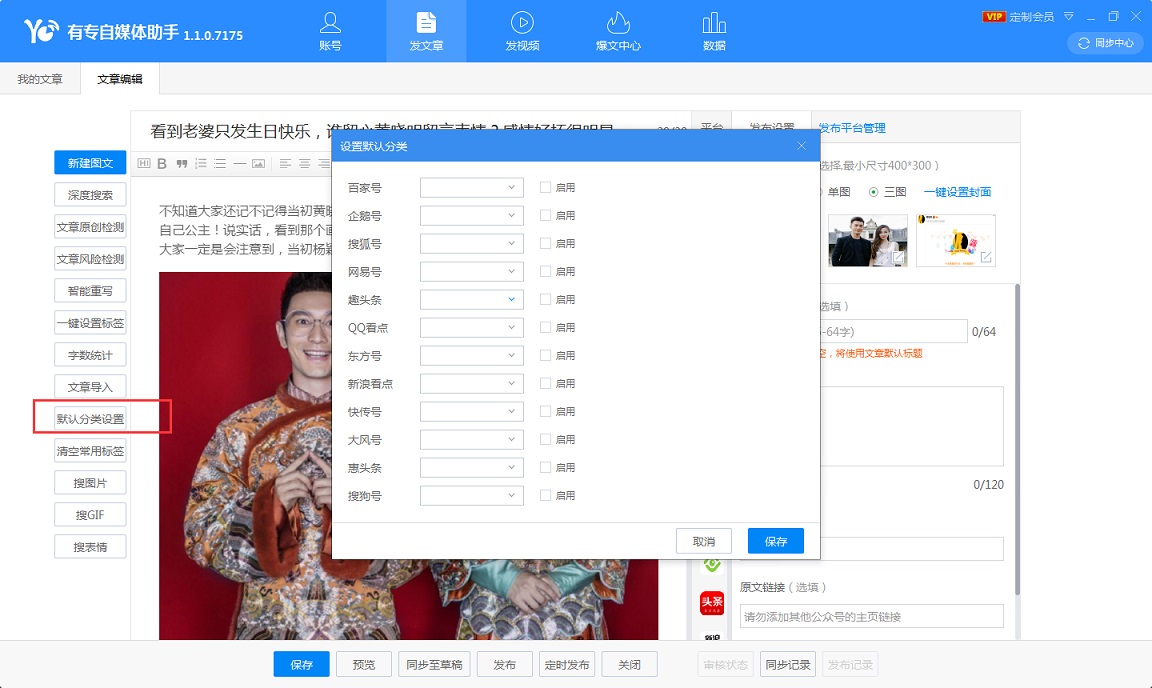Open the 百家号 category dropdown

(472, 187)
